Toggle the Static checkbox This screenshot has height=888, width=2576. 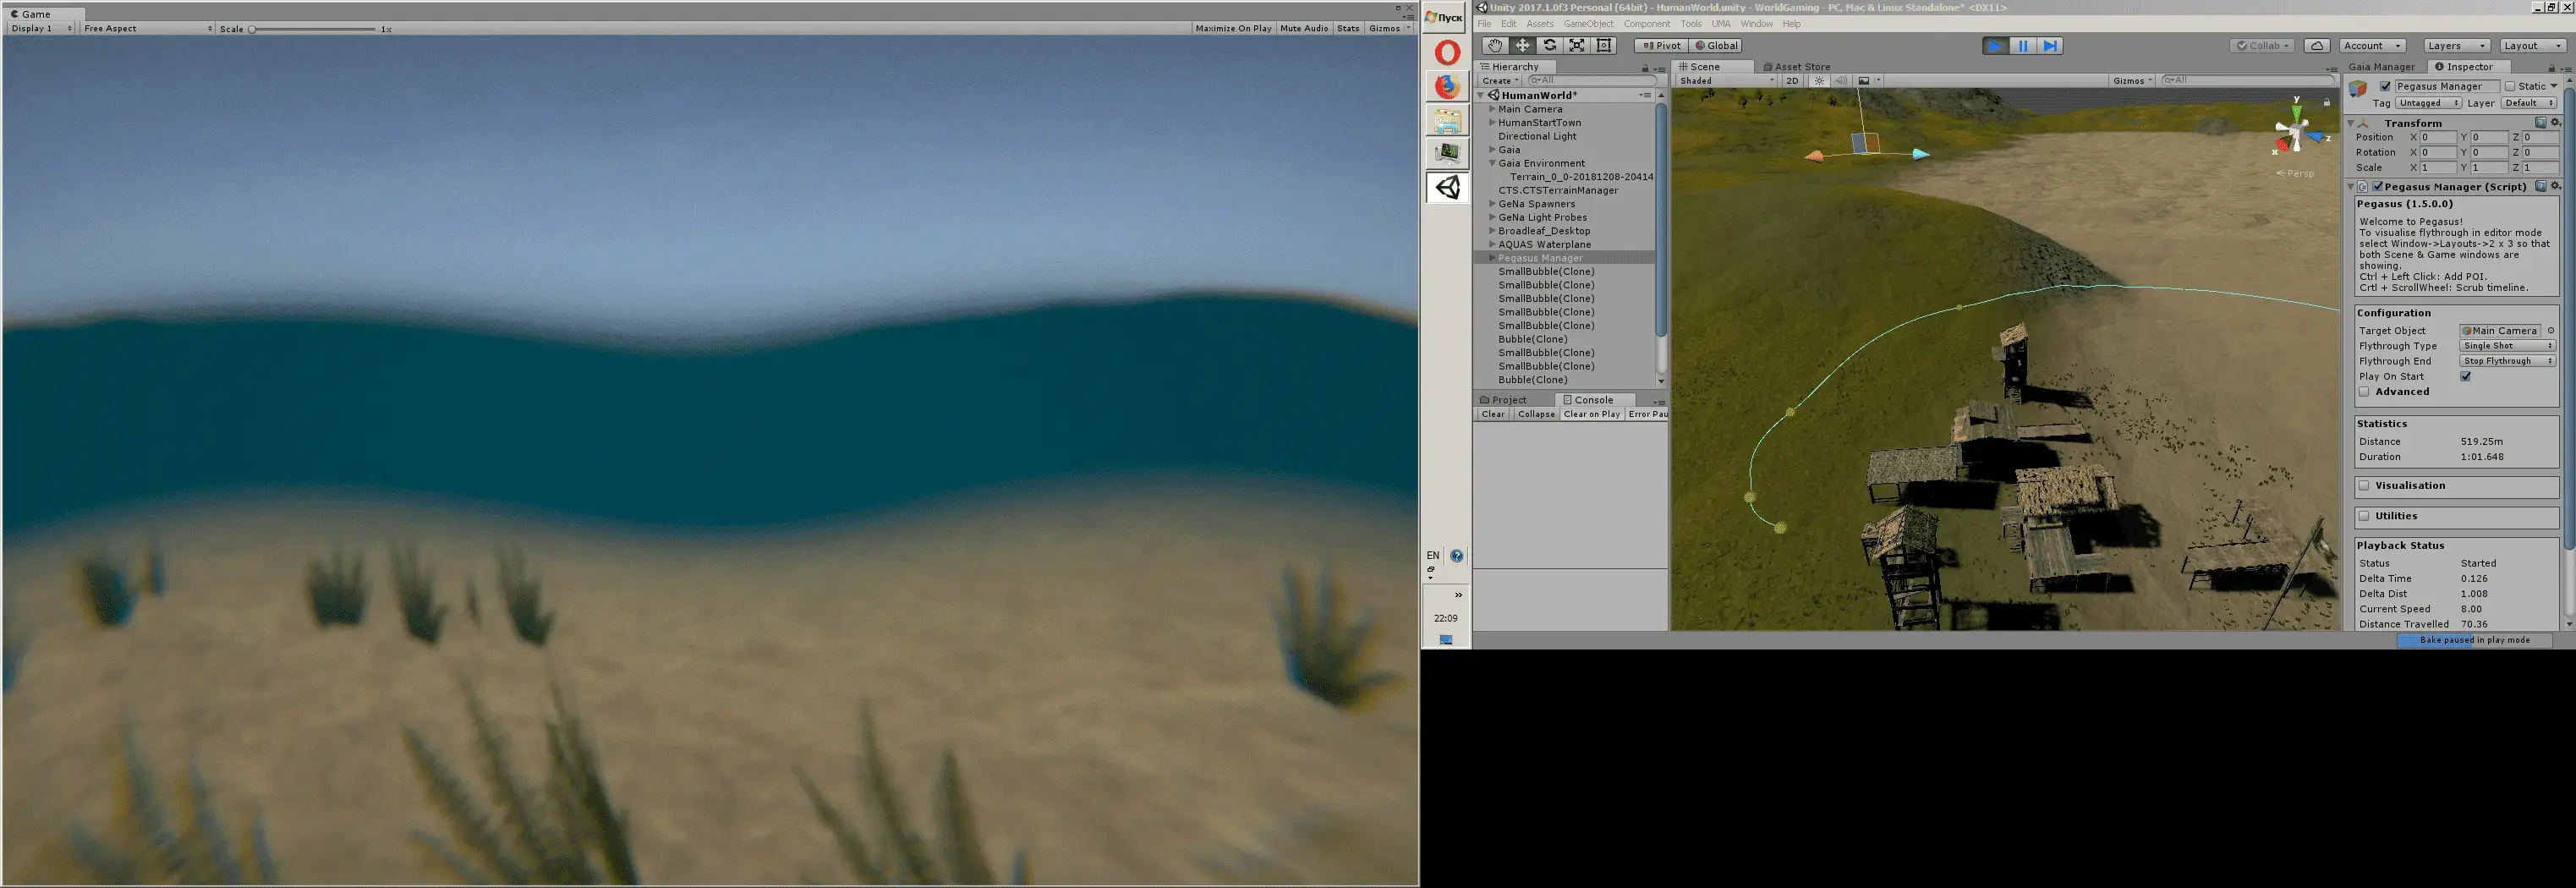(x=2510, y=87)
